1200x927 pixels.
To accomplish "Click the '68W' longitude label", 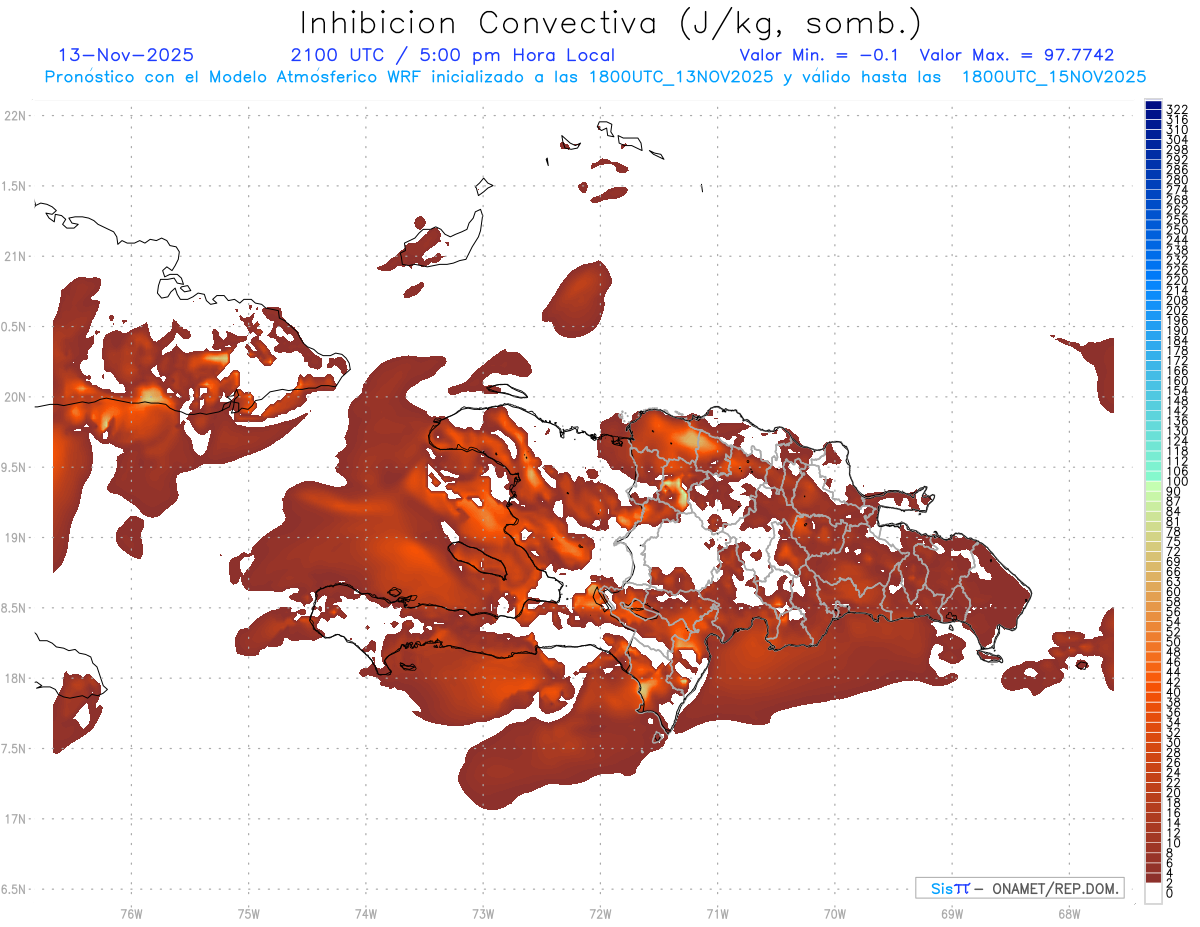I will tap(1069, 913).
